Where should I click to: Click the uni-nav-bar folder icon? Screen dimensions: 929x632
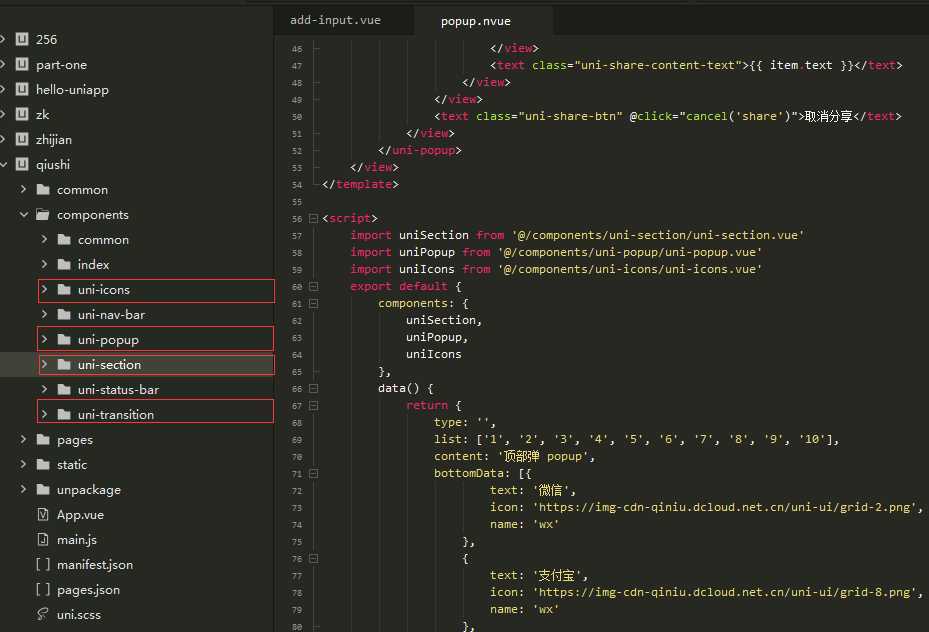pyautogui.click(x=64, y=314)
